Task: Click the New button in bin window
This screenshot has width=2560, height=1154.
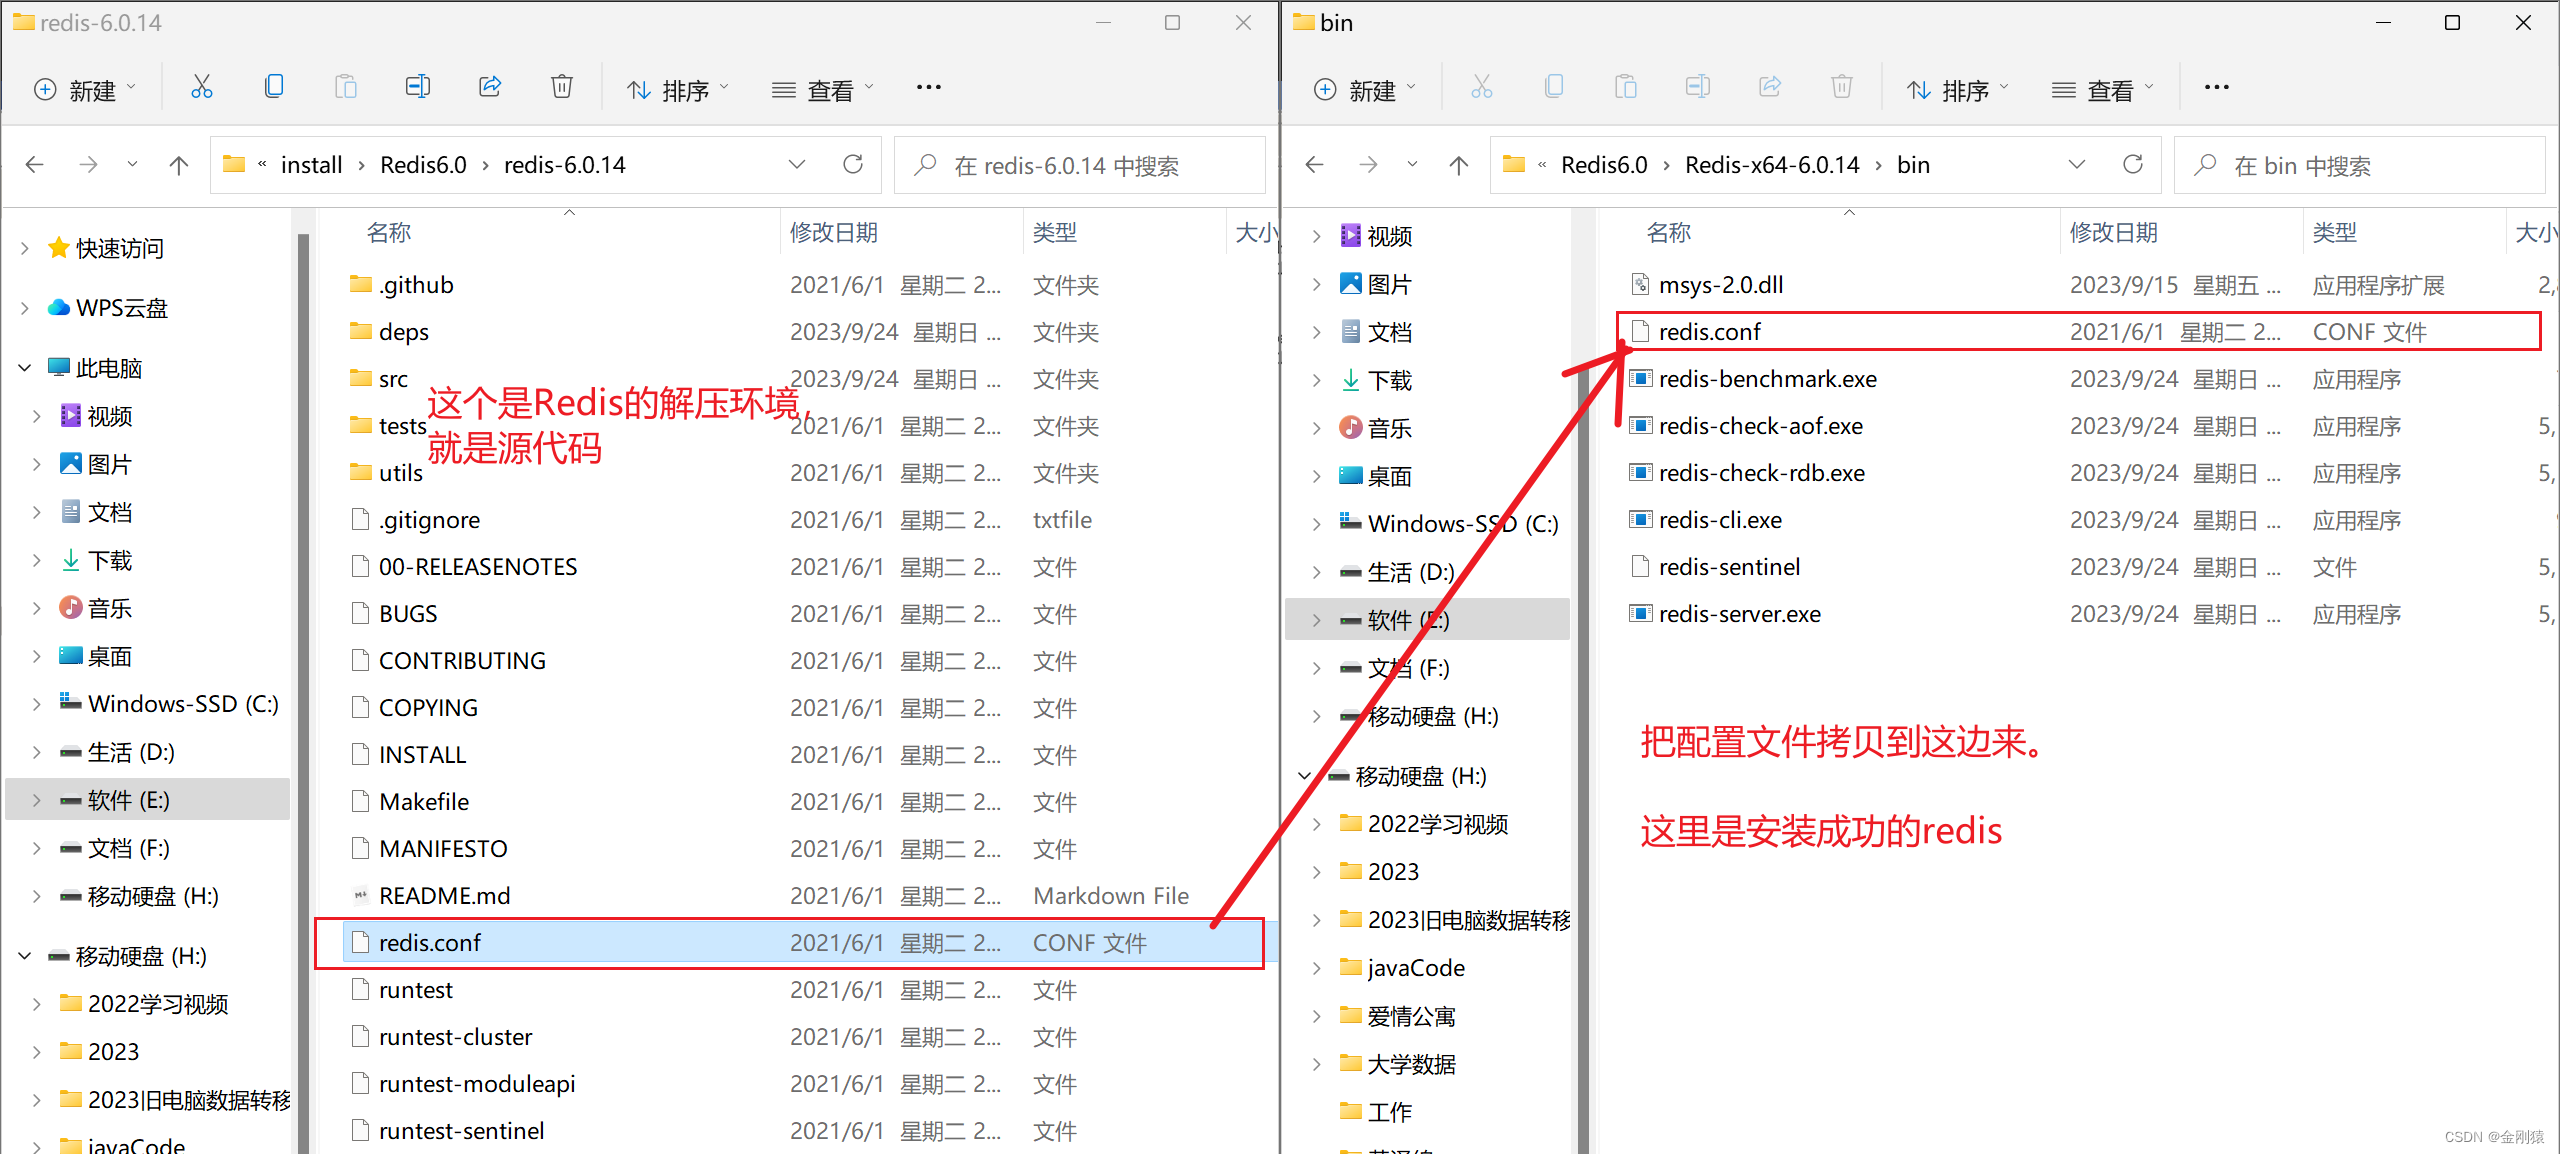Action: (x=1364, y=90)
